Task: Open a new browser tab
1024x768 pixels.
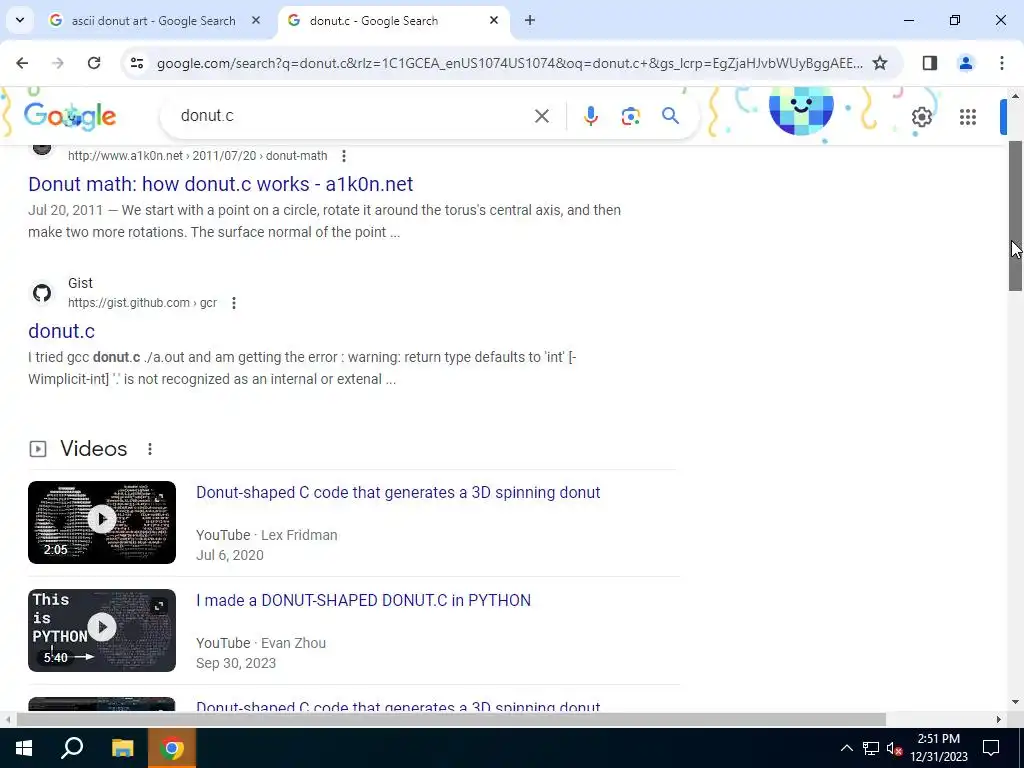Action: (530, 20)
